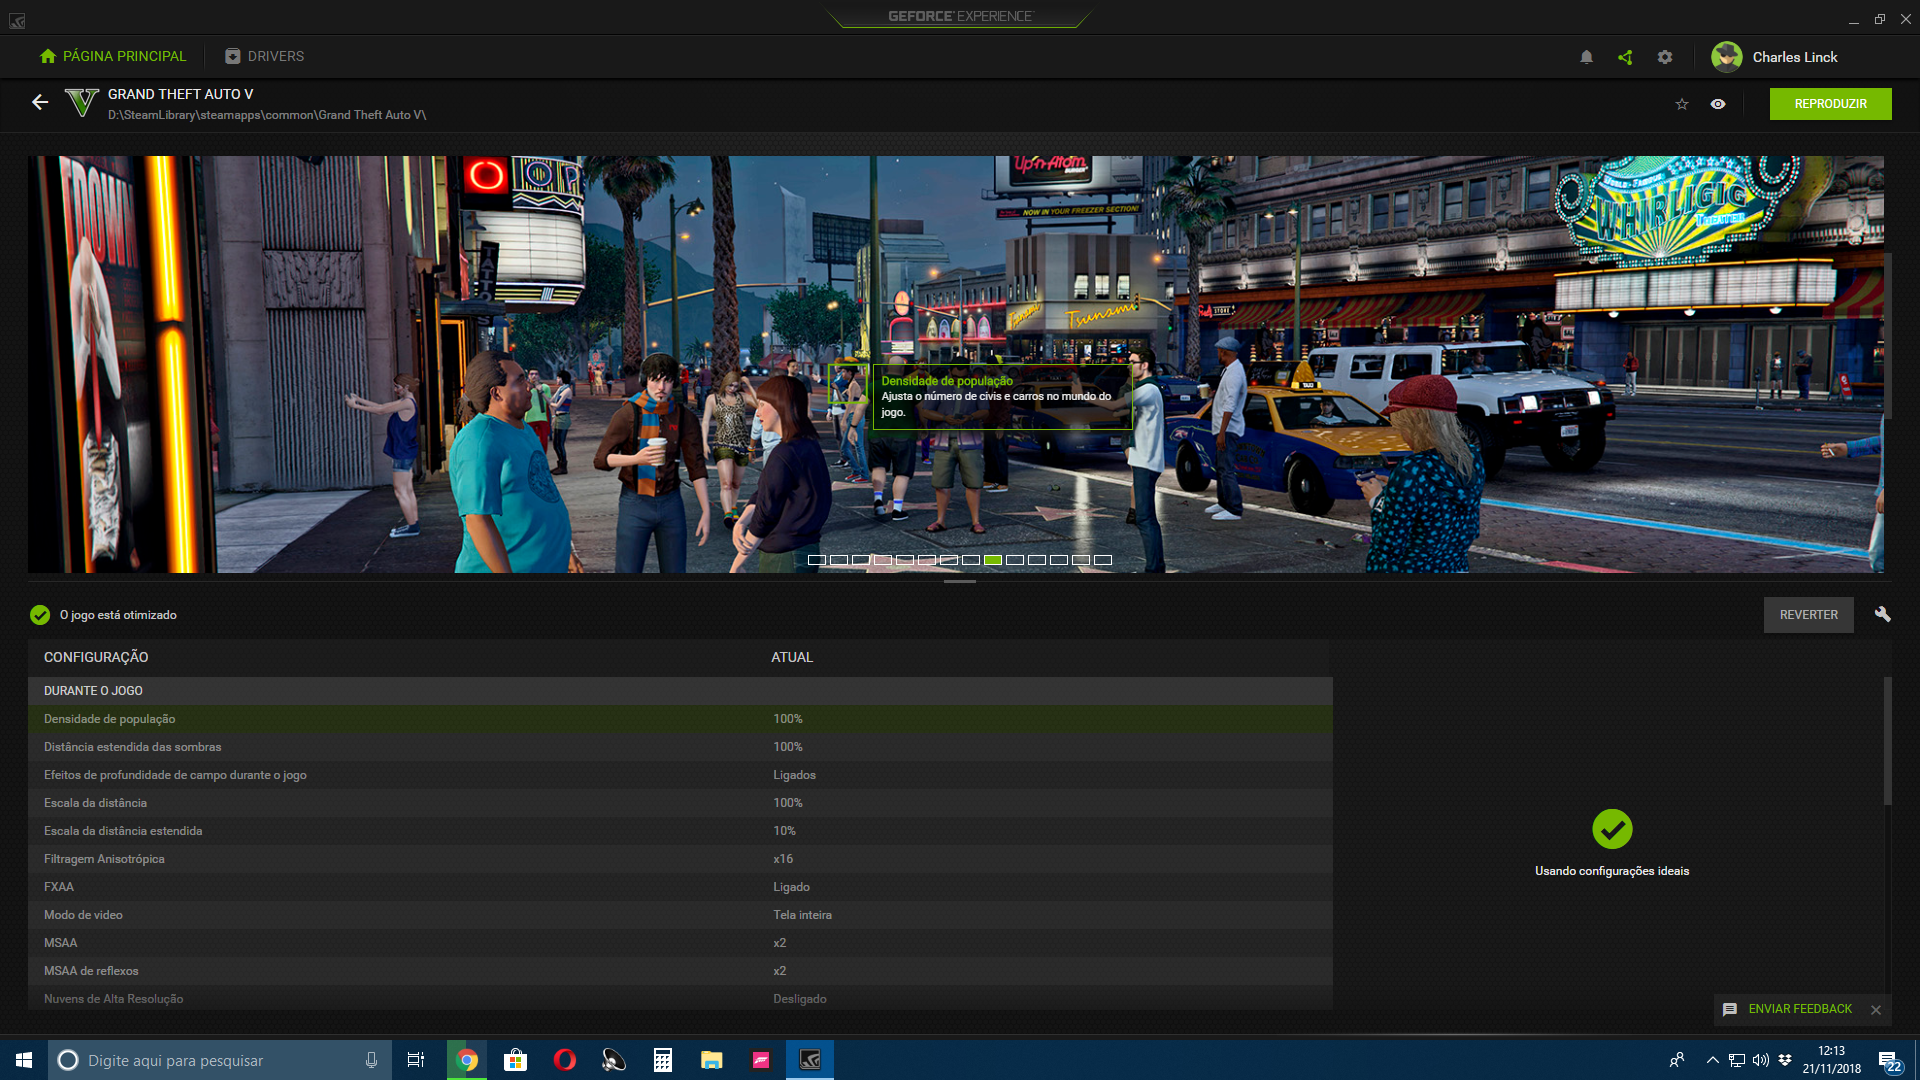Click the Grand Theft Auto V logo
This screenshot has height=1080, width=1920.
click(82, 103)
